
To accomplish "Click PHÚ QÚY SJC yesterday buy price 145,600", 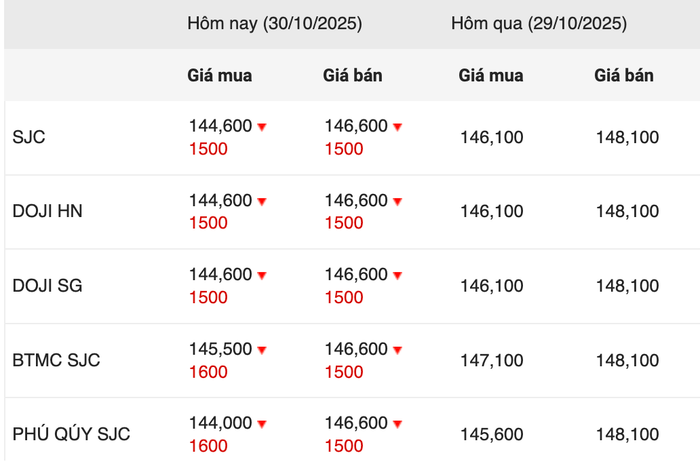I will click(x=491, y=434).
